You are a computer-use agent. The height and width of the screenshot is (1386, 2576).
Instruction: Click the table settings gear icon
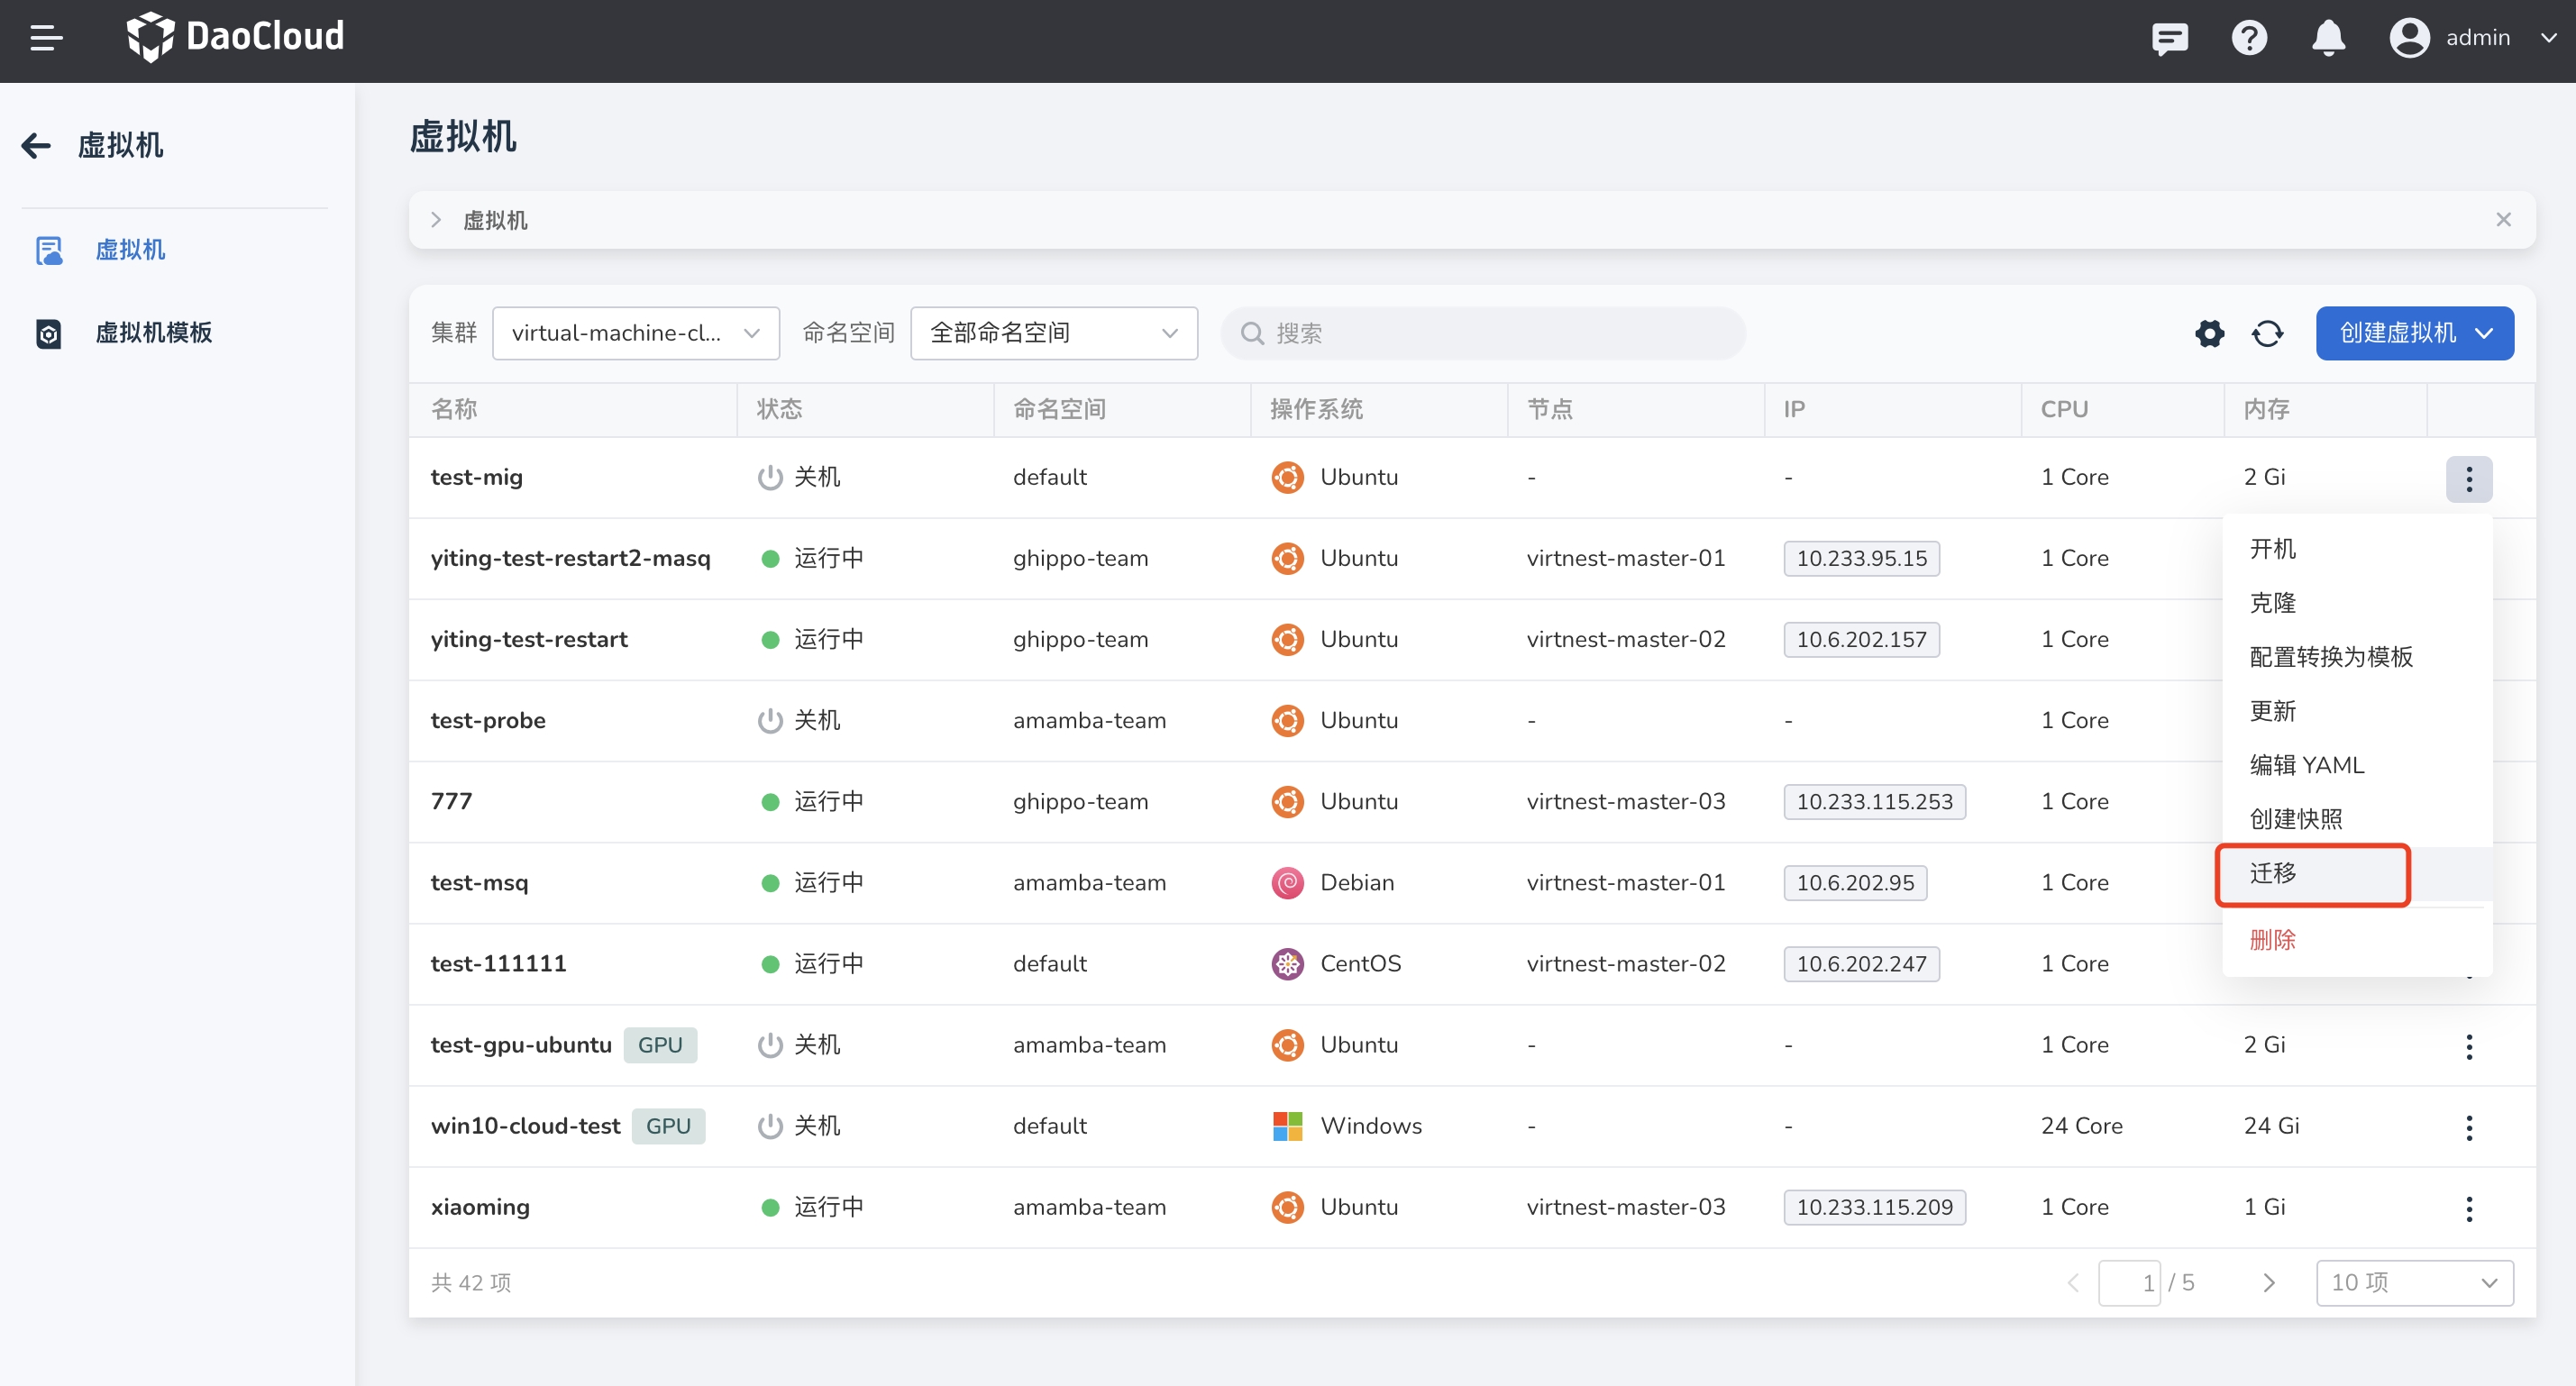[x=2209, y=333]
